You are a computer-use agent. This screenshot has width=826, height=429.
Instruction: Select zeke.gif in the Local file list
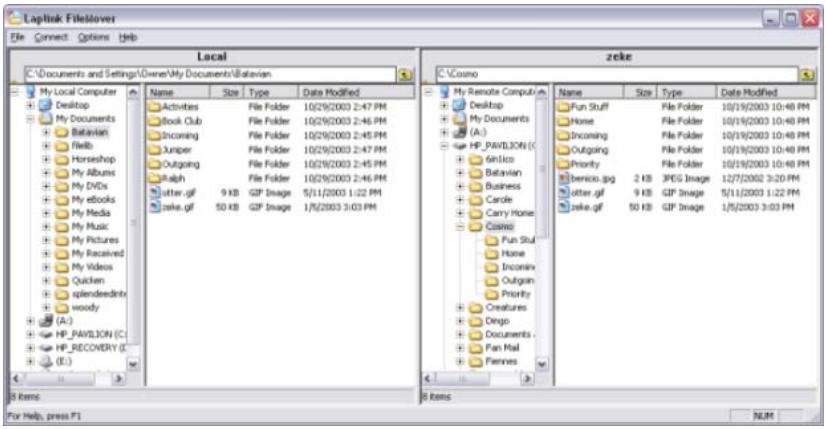coord(178,207)
